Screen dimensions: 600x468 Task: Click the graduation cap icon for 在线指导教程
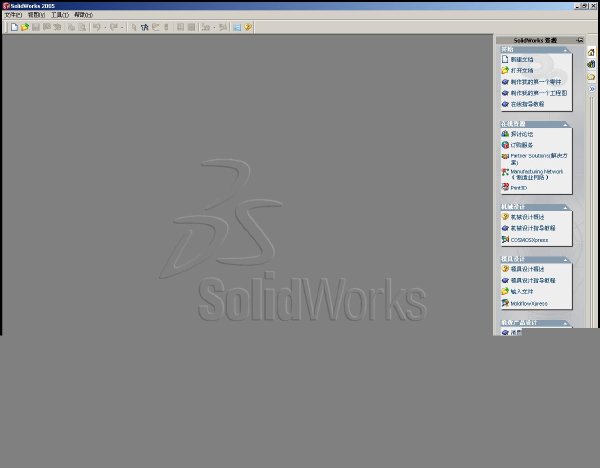click(x=505, y=104)
